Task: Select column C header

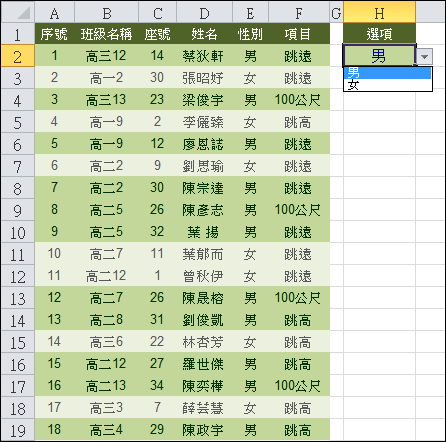Action: pos(157,13)
